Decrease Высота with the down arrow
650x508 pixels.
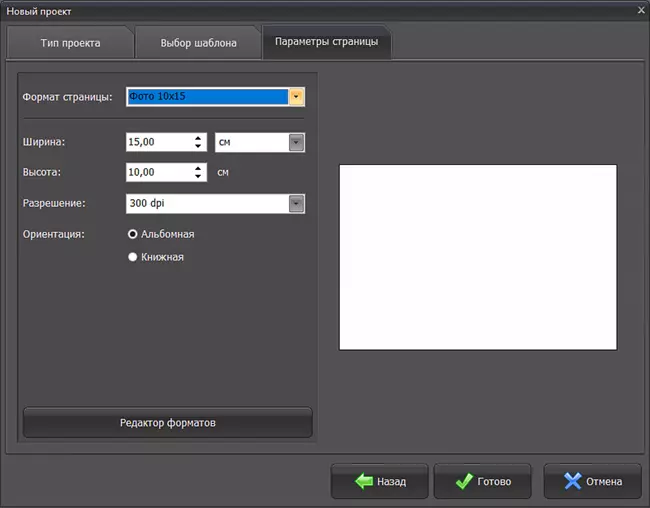click(x=198, y=177)
